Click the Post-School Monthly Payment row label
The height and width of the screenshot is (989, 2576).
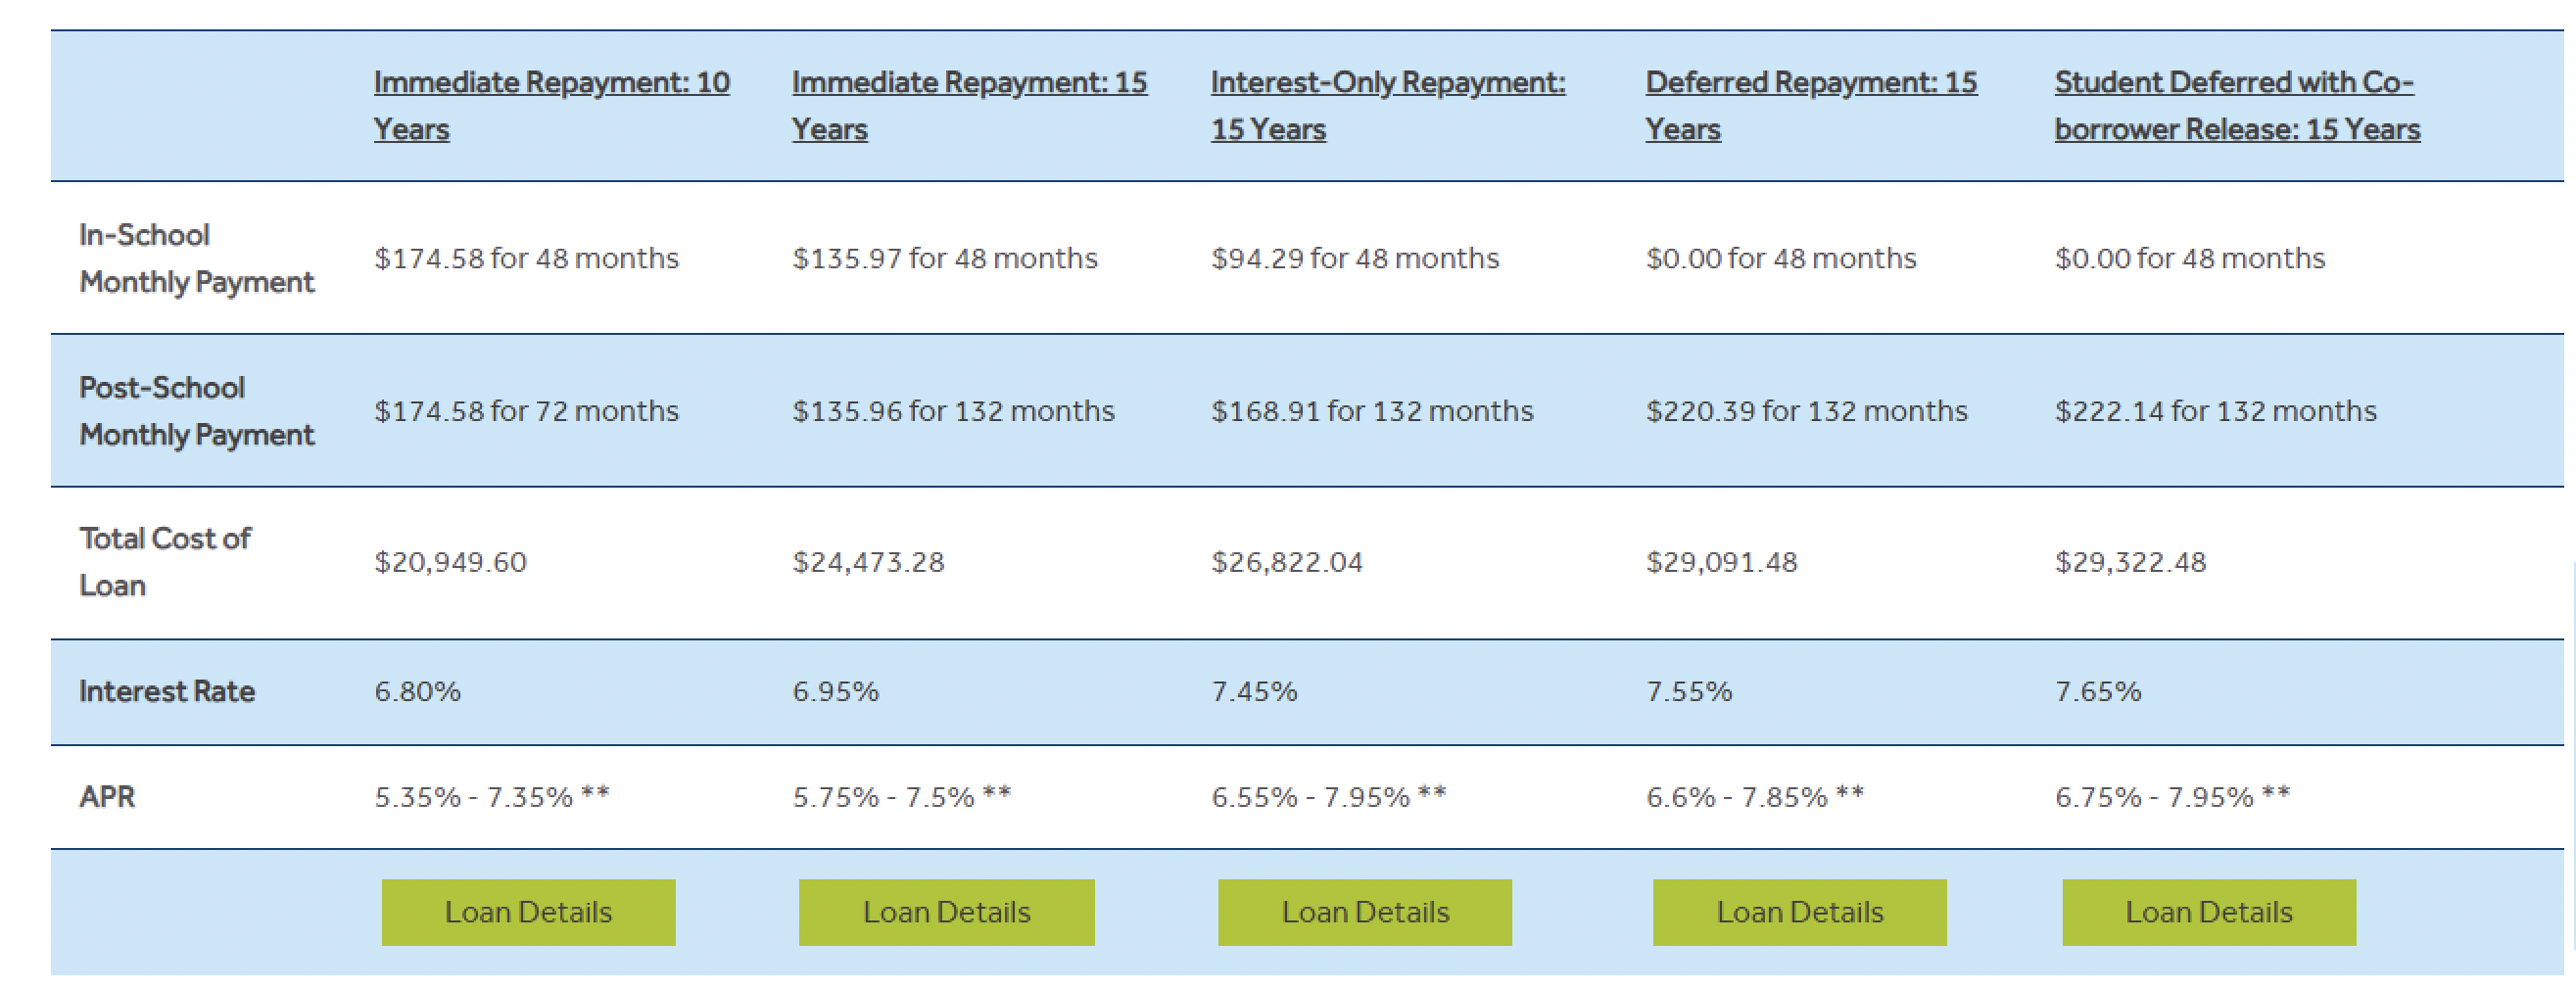pos(196,411)
